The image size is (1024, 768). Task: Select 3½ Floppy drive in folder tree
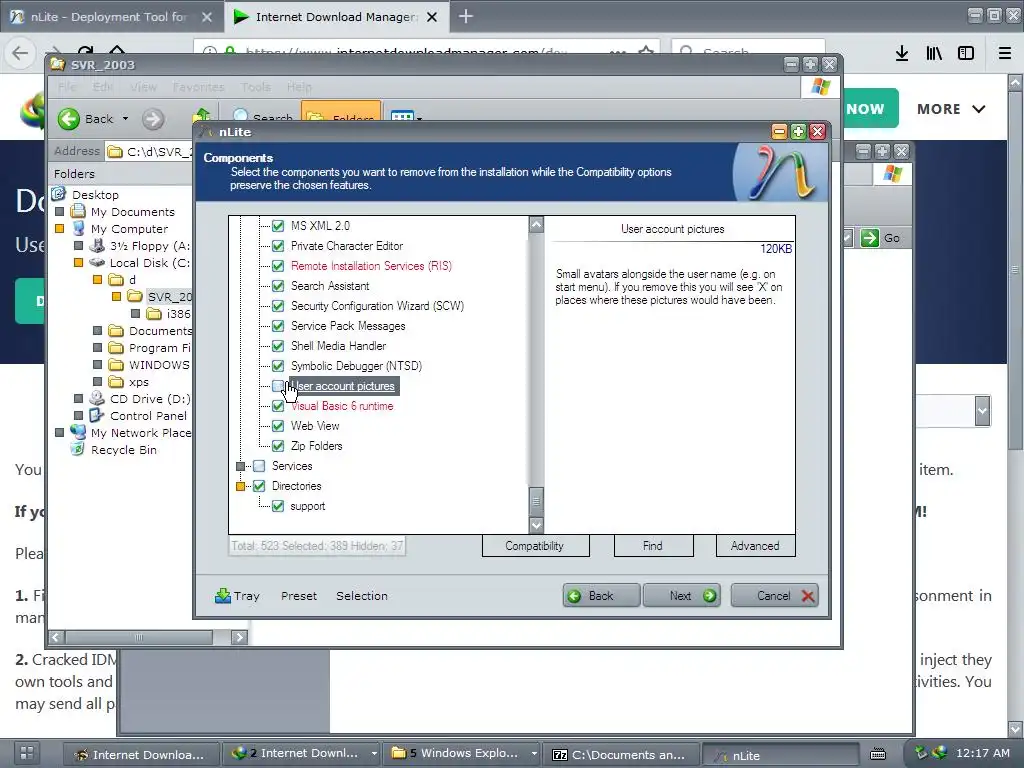150,246
